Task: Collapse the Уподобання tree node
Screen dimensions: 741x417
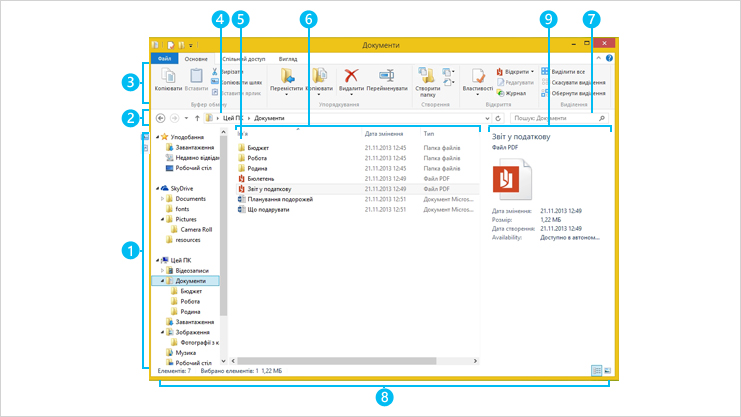Action: pos(157,137)
